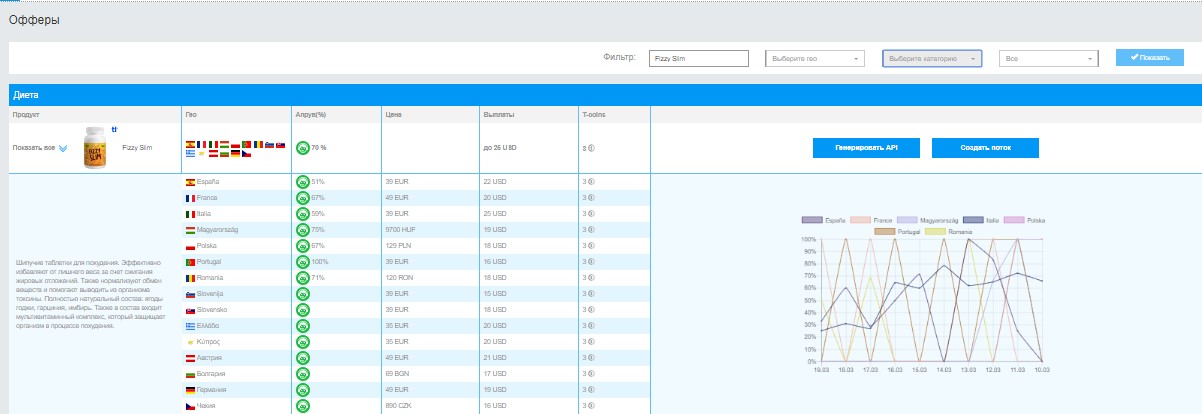Click the approve icon in the Ελλάδα row

tap(302, 326)
